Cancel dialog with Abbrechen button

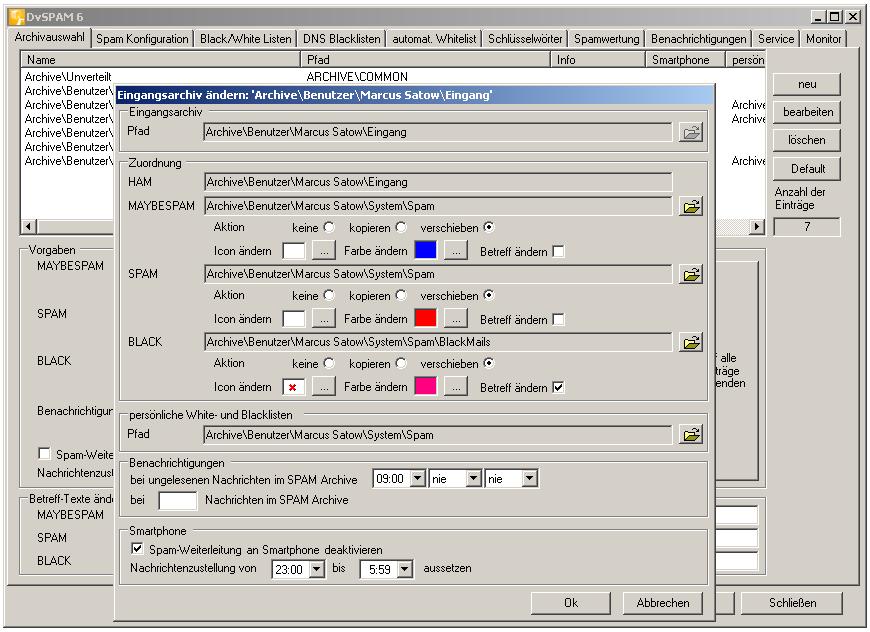(662, 603)
